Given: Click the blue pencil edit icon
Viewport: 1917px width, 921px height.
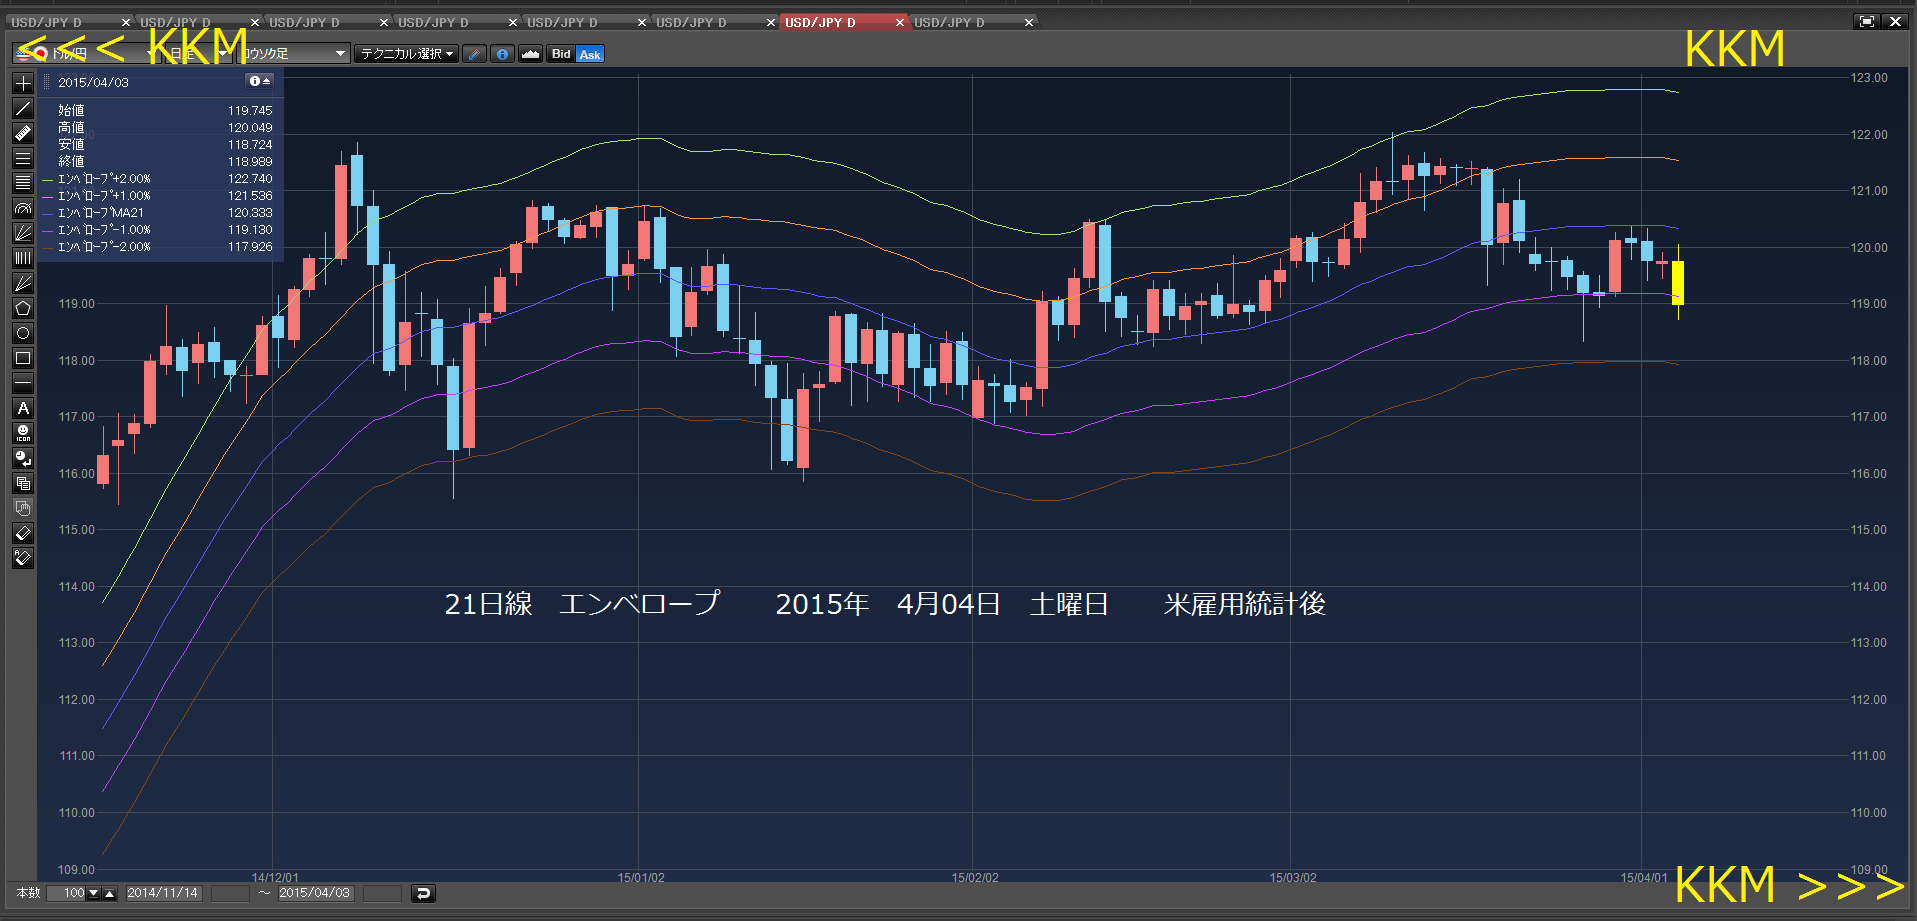Looking at the screenshot, I should (x=475, y=54).
